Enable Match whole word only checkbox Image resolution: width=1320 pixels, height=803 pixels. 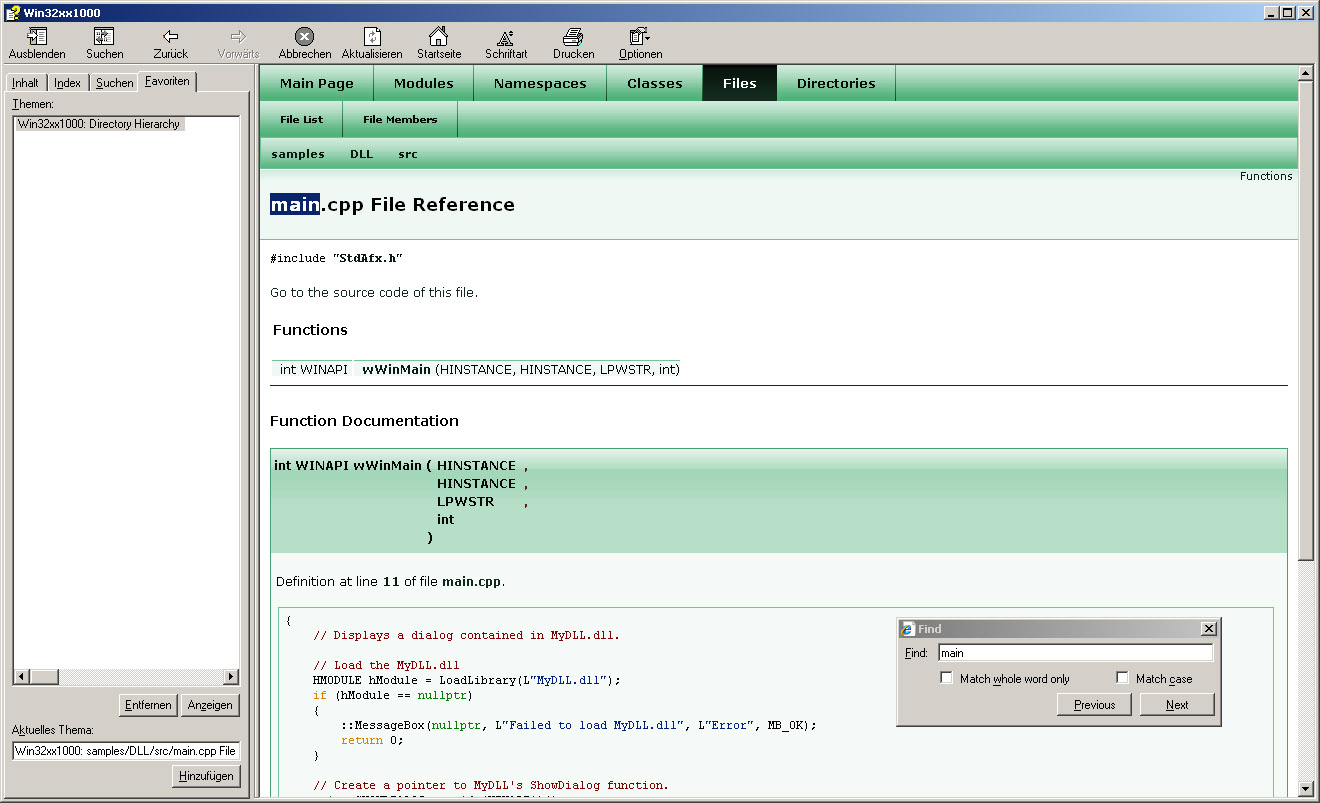point(947,678)
